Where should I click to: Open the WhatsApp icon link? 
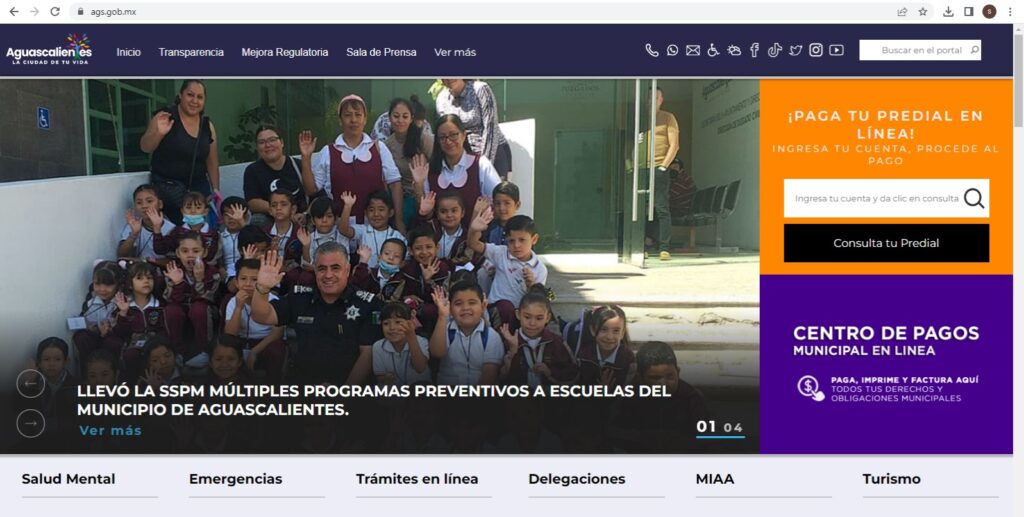pos(672,50)
